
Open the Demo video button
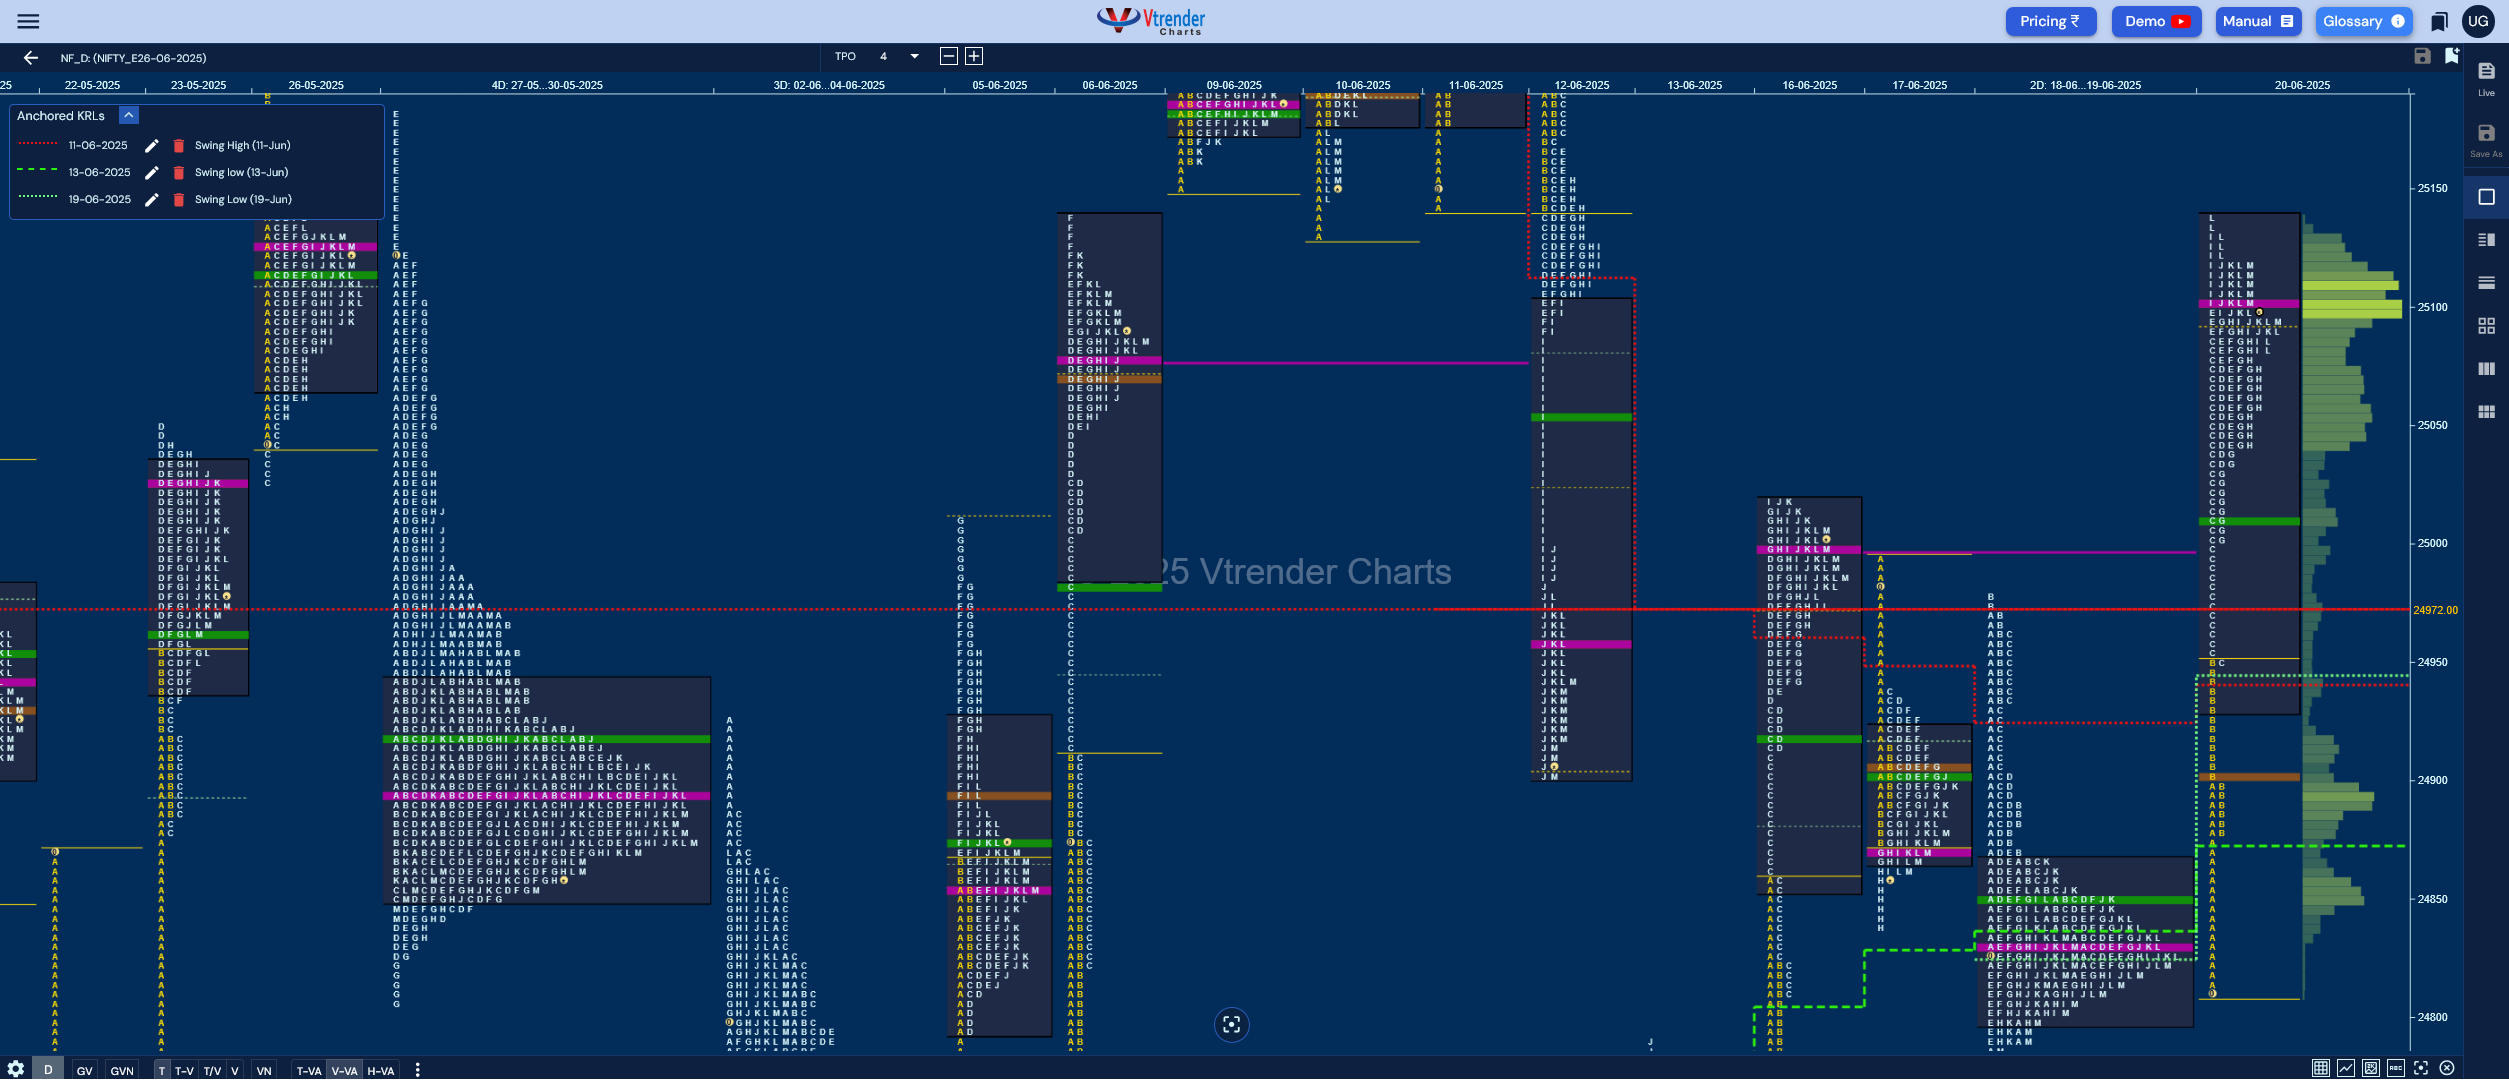(x=2156, y=21)
